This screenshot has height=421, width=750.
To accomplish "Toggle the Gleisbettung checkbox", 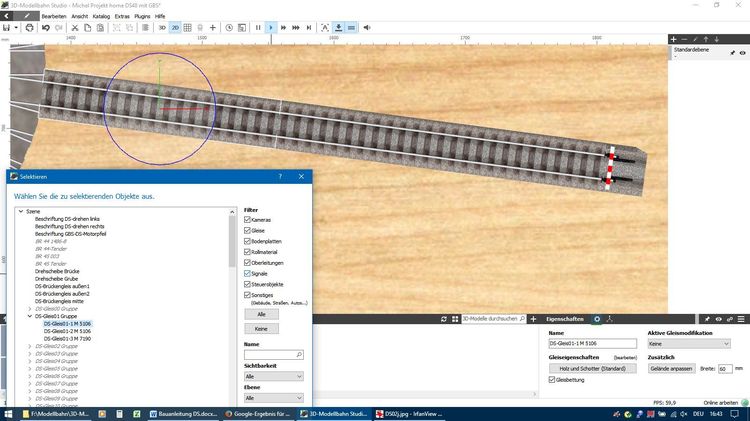I will [552, 380].
